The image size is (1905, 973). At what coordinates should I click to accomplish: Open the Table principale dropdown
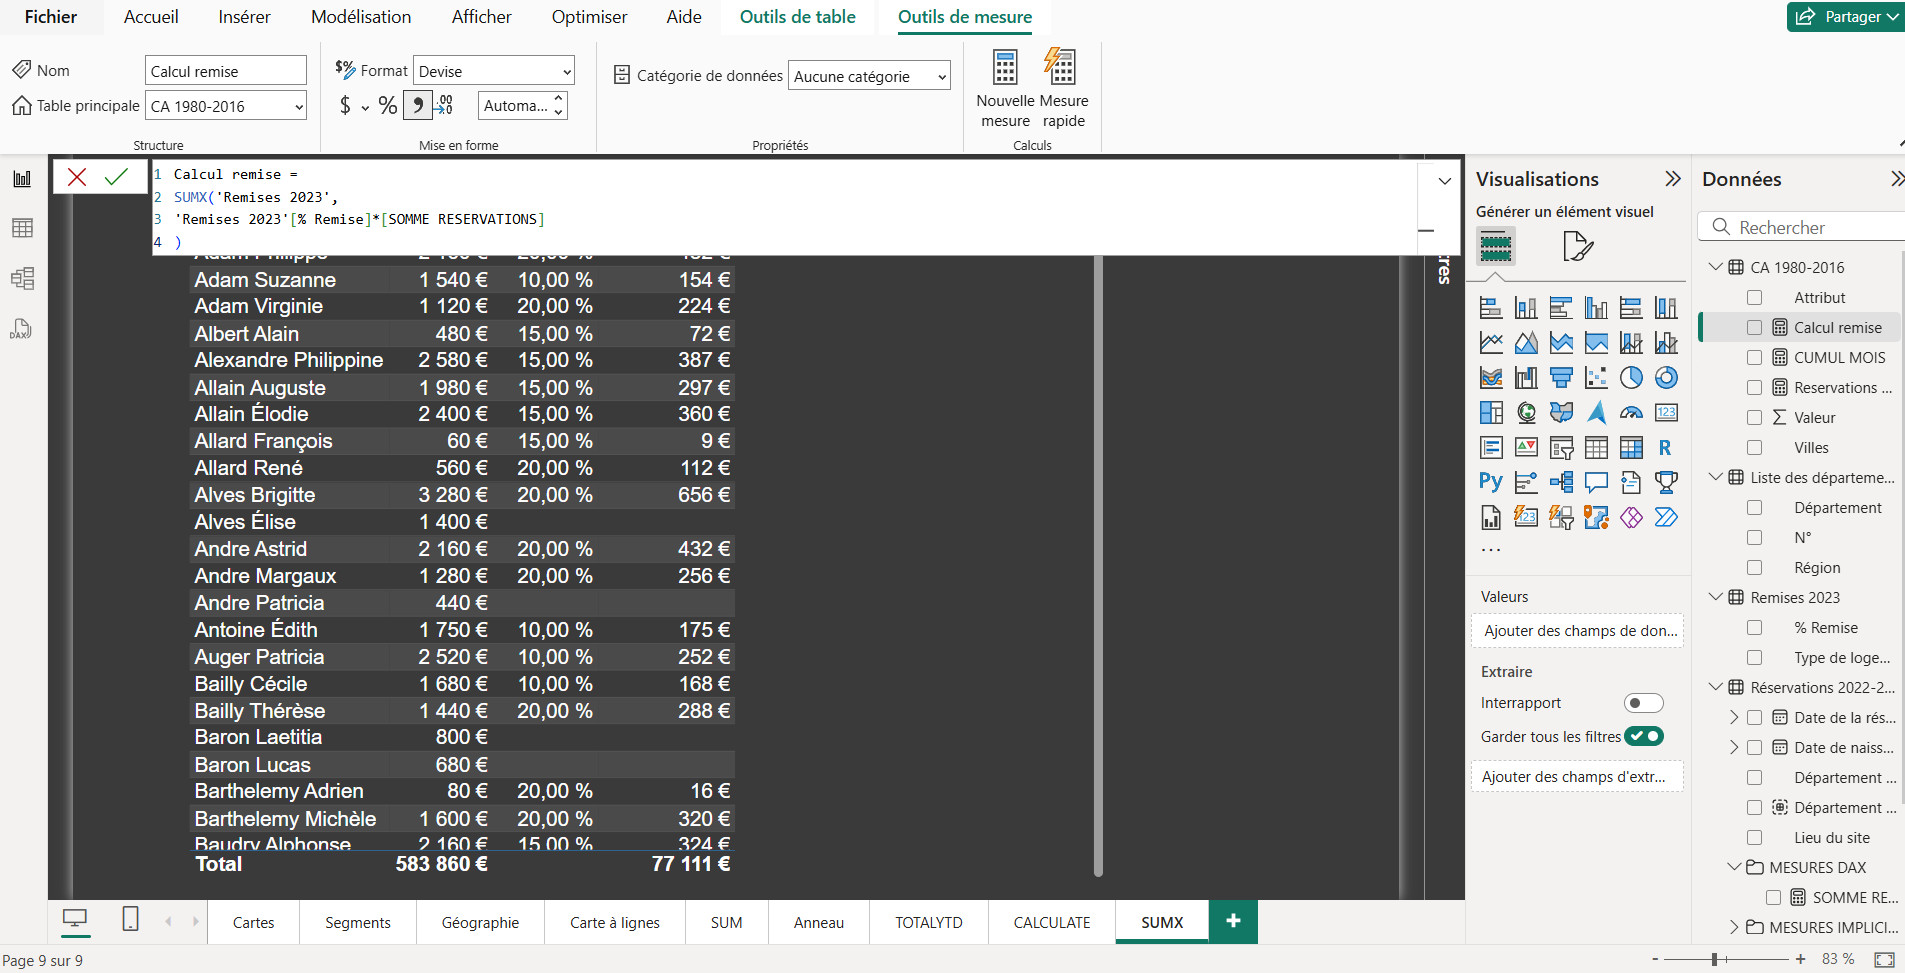point(226,106)
